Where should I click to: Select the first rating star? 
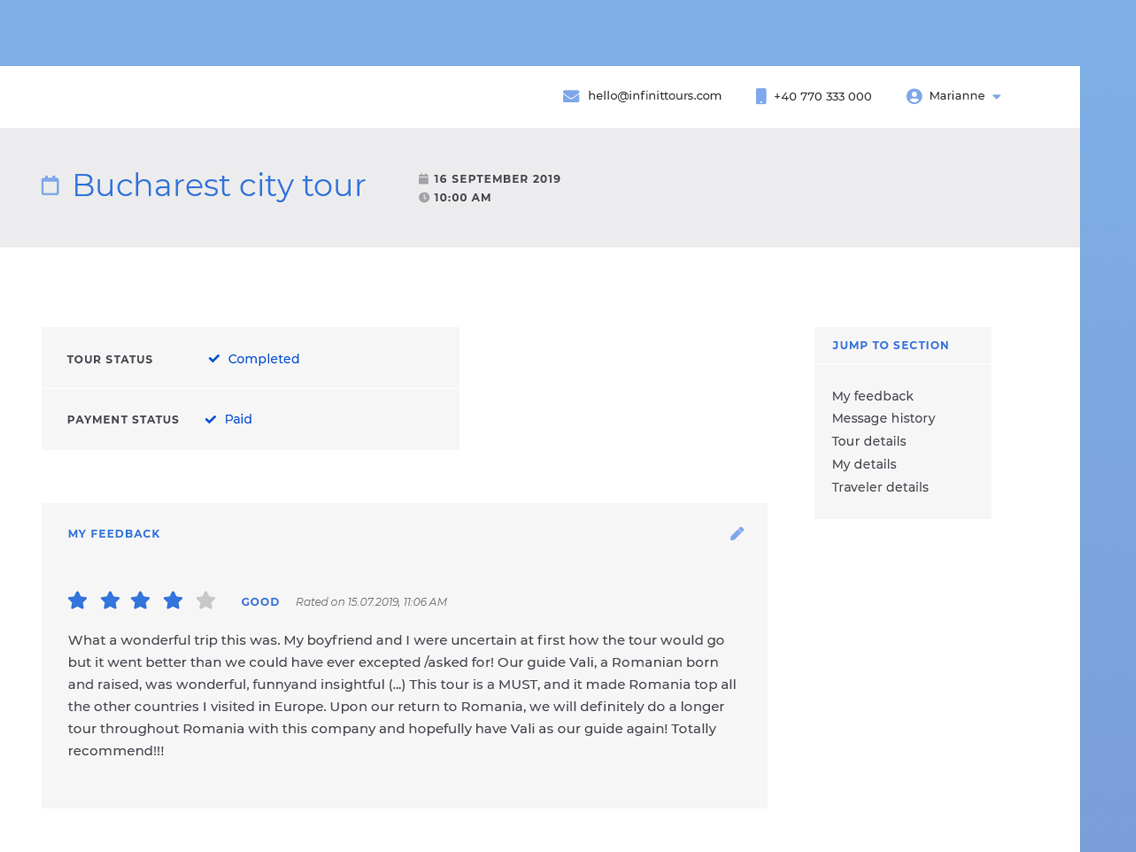(x=78, y=600)
